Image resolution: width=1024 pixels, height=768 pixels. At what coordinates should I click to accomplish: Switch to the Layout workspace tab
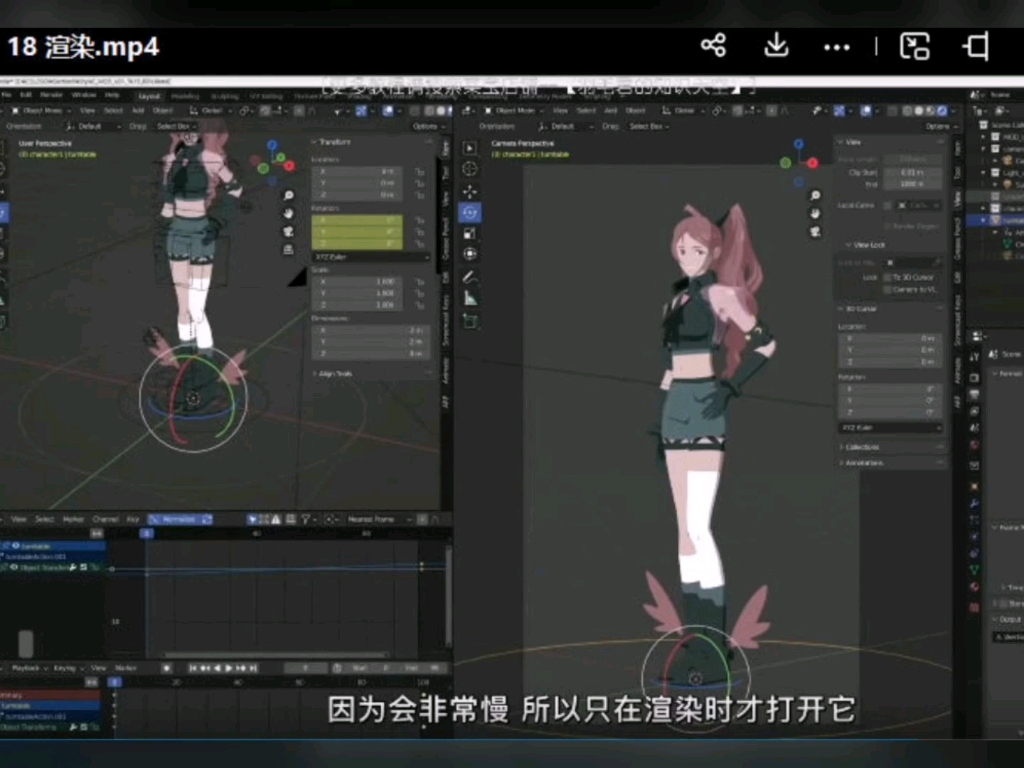[149, 95]
